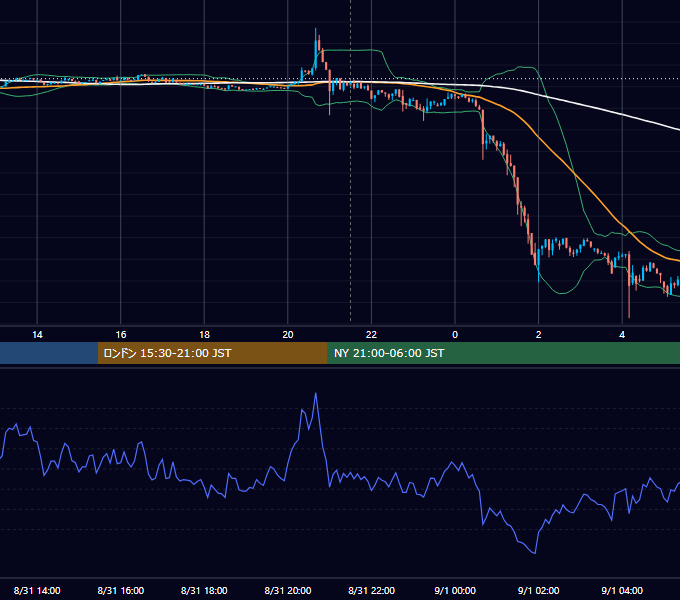
Task: Click the price chart hour label 2
Action: point(539,335)
